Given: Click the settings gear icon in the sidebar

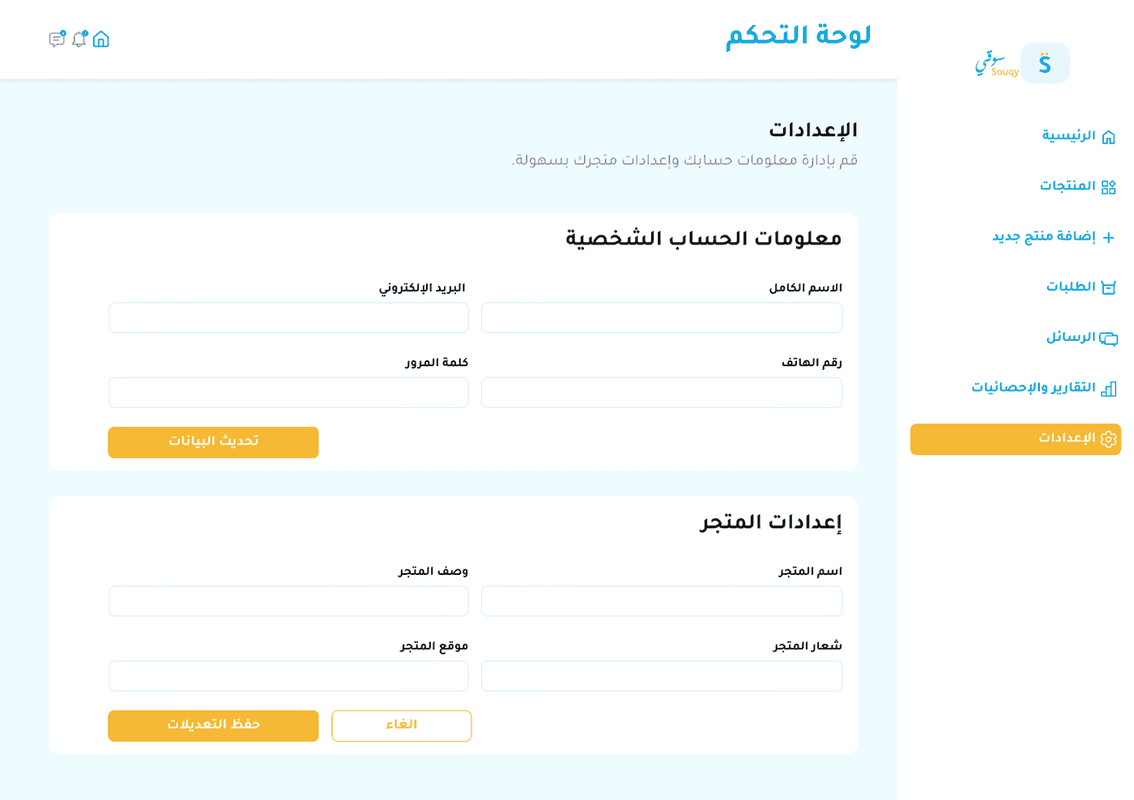Looking at the screenshot, I should pos(1107,439).
